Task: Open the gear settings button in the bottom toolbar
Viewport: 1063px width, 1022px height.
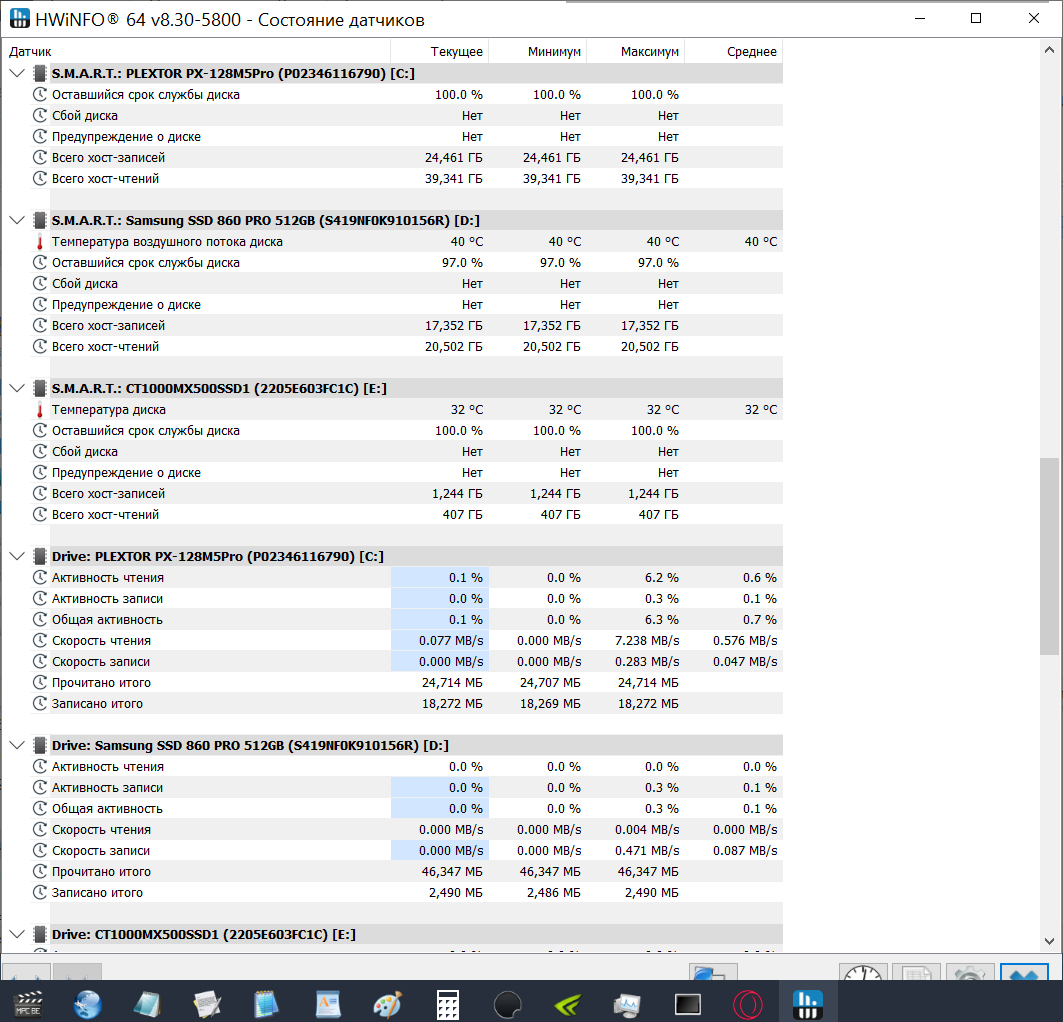Action: (x=970, y=972)
